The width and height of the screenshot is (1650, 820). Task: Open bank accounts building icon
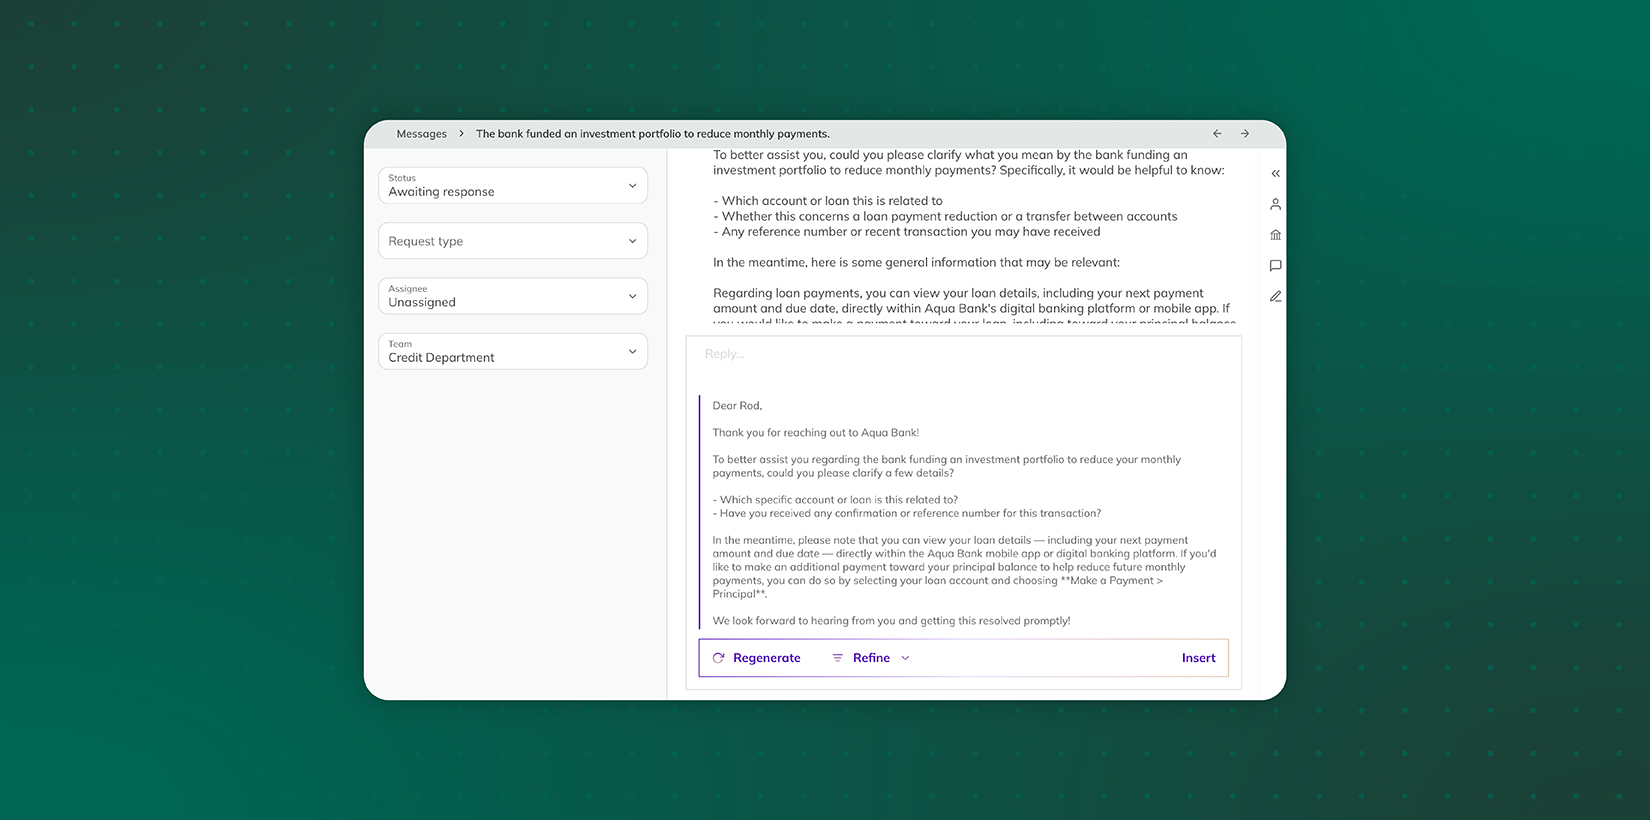pyautogui.click(x=1275, y=235)
